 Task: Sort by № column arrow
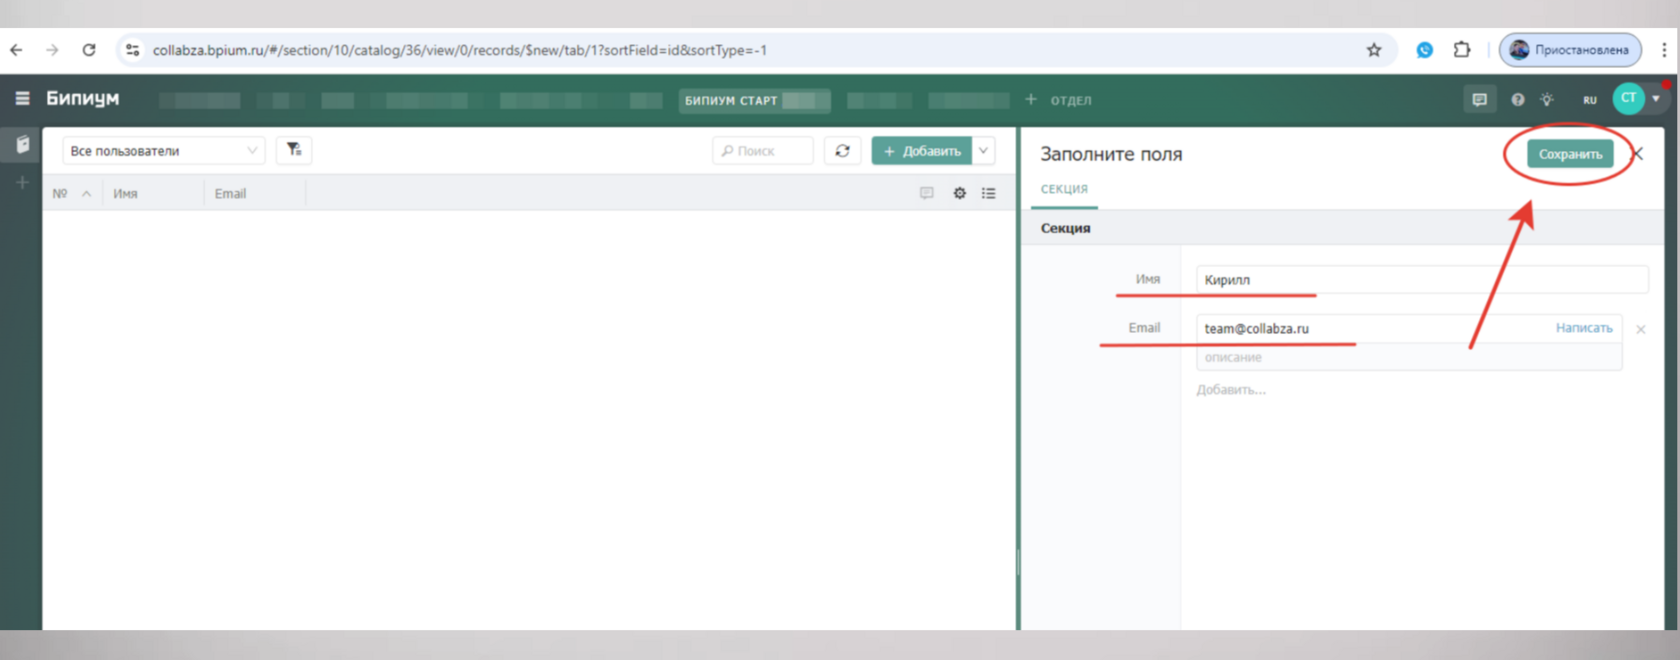point(86,194)
